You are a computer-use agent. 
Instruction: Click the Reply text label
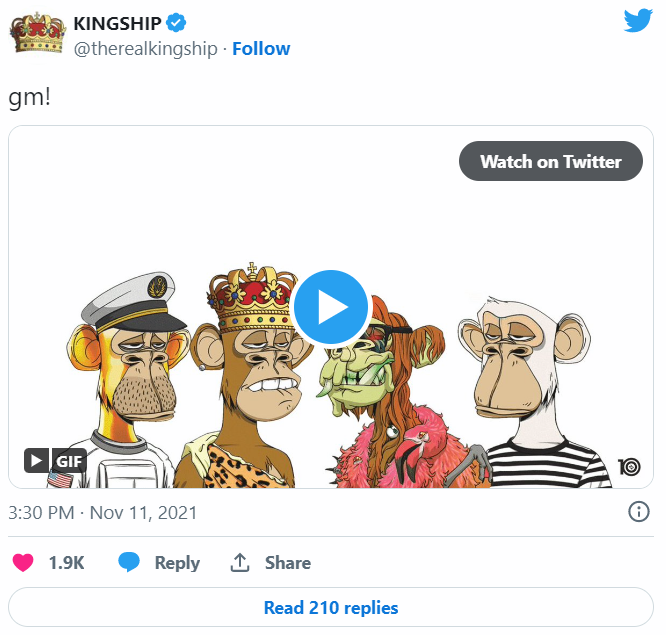177,563
